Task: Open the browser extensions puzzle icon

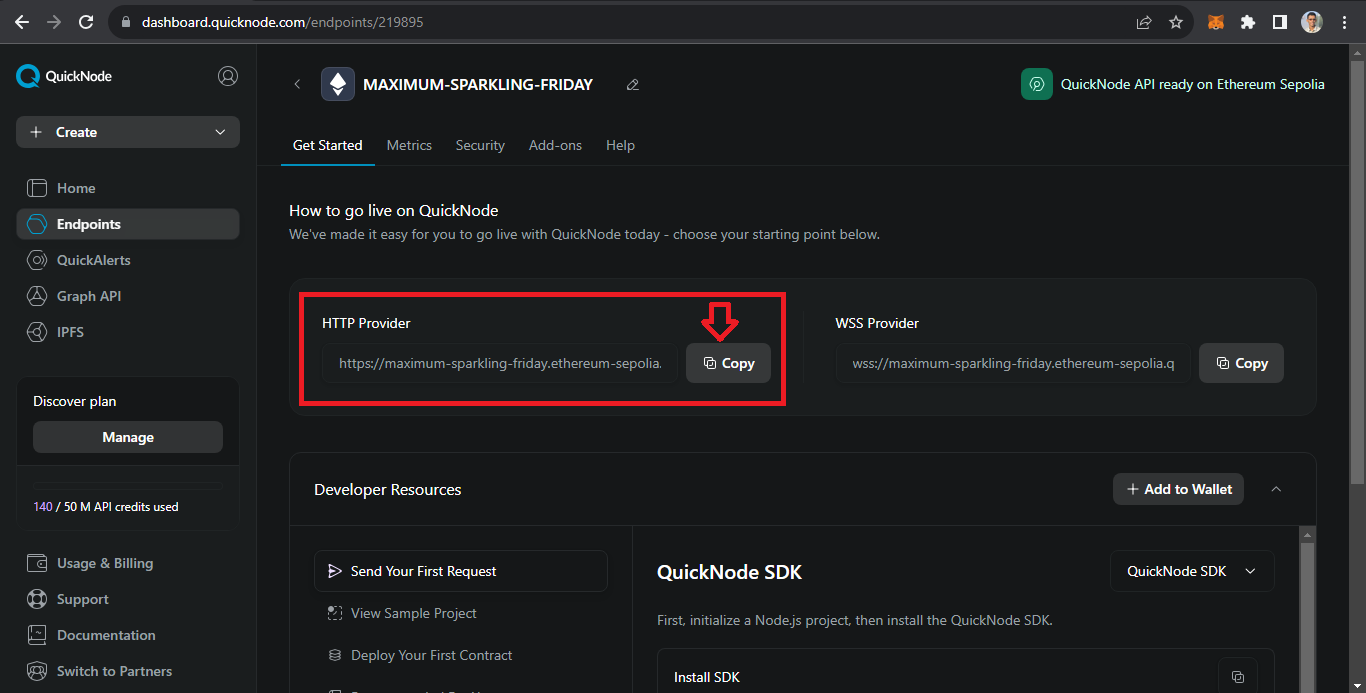Action: (1248, 22)
